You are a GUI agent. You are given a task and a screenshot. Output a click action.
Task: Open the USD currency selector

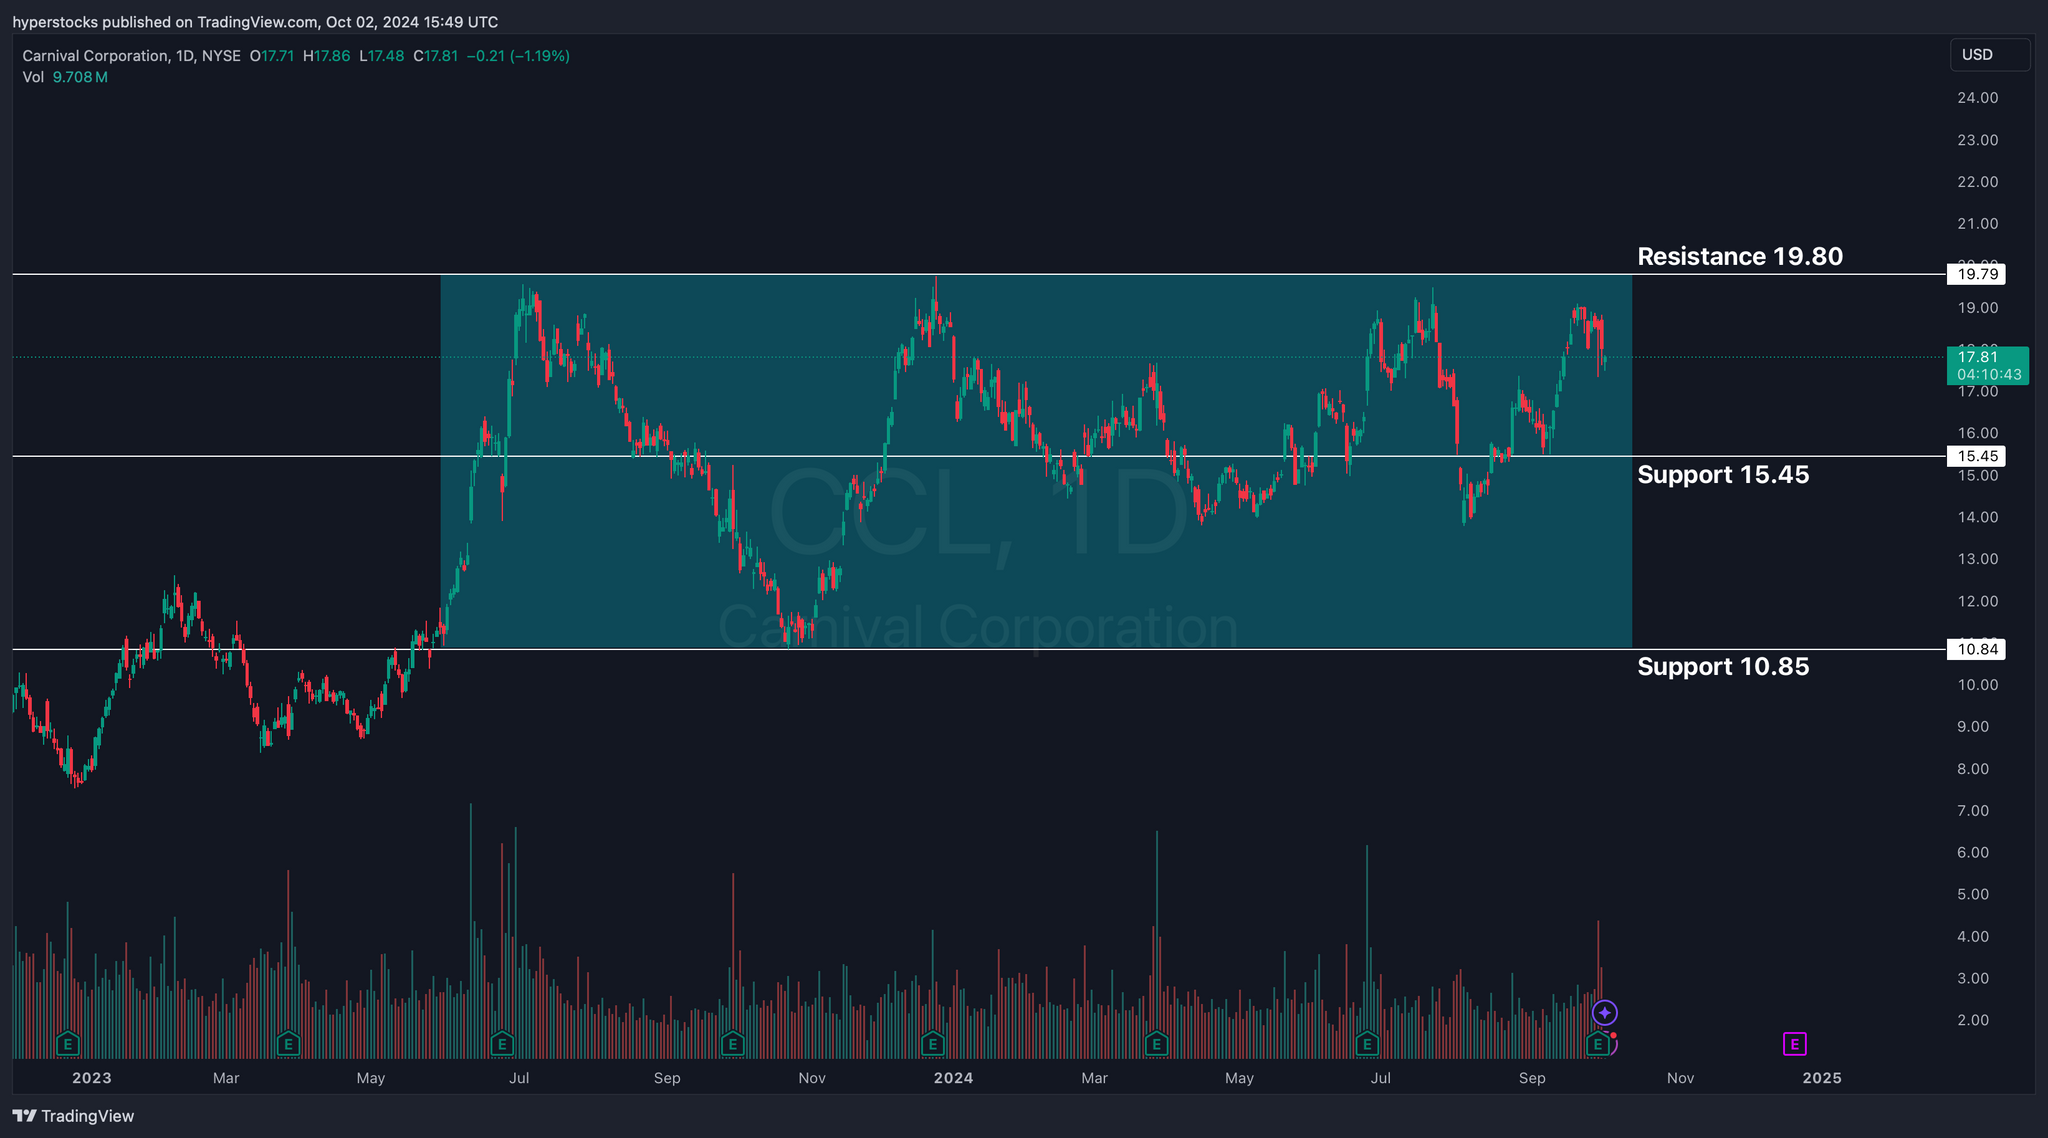tap(1988, 55)
